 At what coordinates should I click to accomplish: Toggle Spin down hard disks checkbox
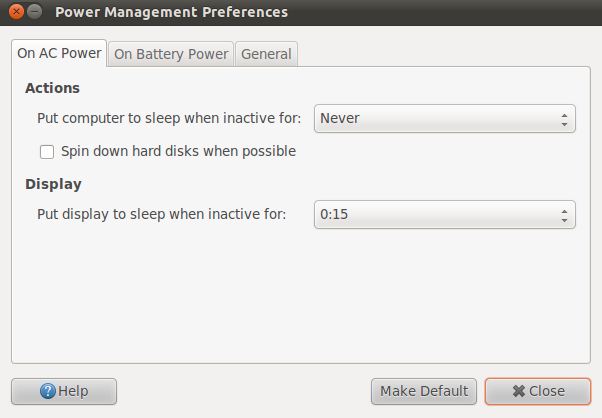point(46,152)
